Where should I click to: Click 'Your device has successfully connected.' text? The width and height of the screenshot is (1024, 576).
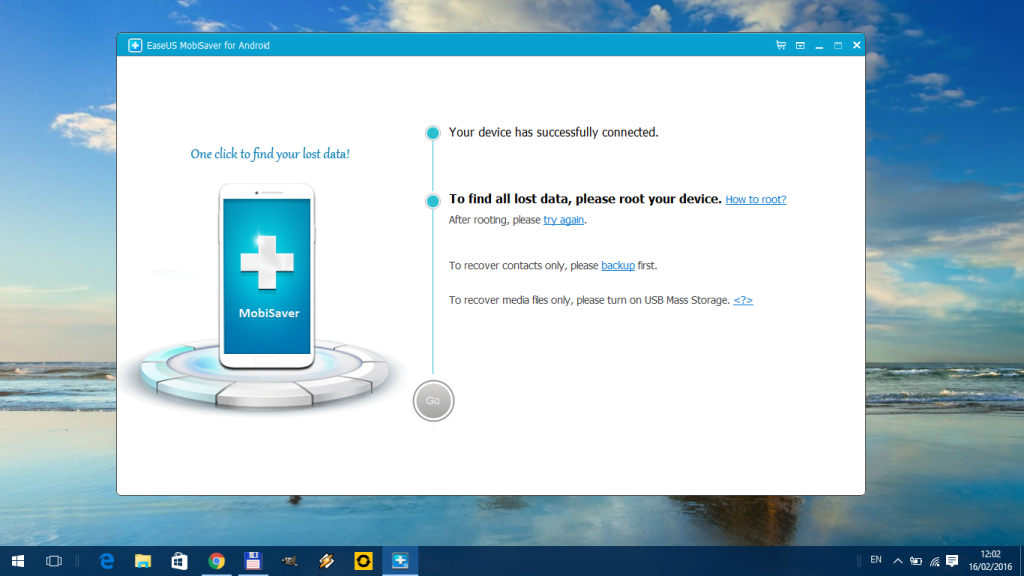554,133
